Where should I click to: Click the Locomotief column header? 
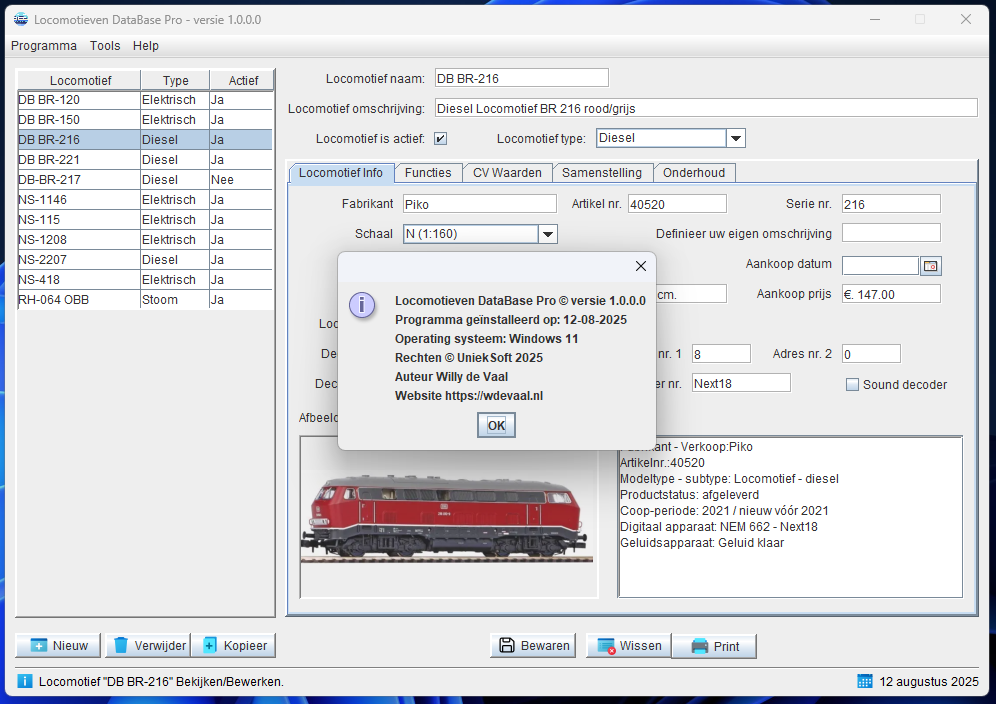pyautogui.click(x=79, y=81)
